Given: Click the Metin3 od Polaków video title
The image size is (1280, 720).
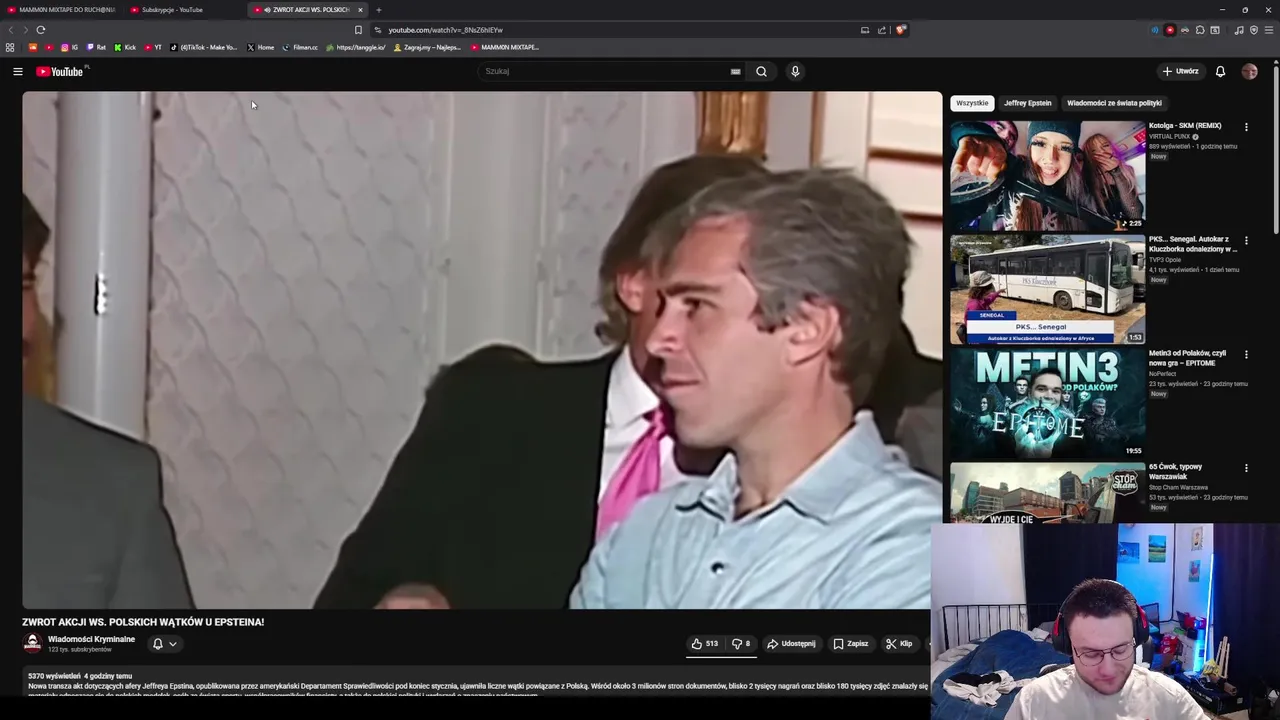Looking at the screenshot, I should pos(1187,358).
